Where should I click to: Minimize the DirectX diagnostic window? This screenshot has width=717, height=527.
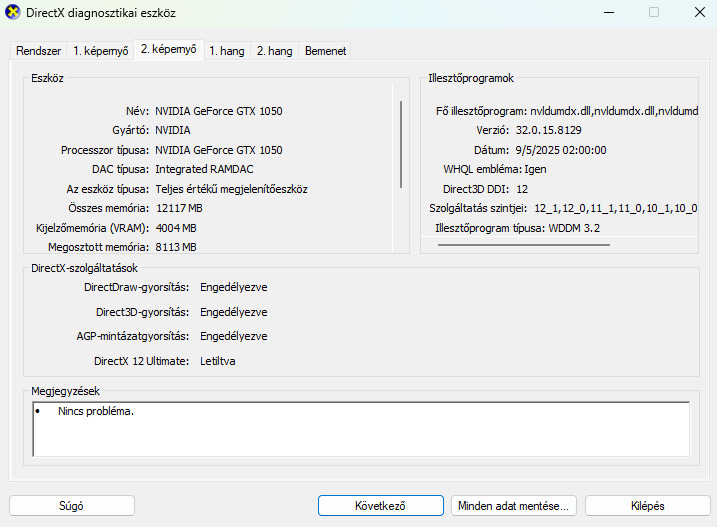click(609, 12)
